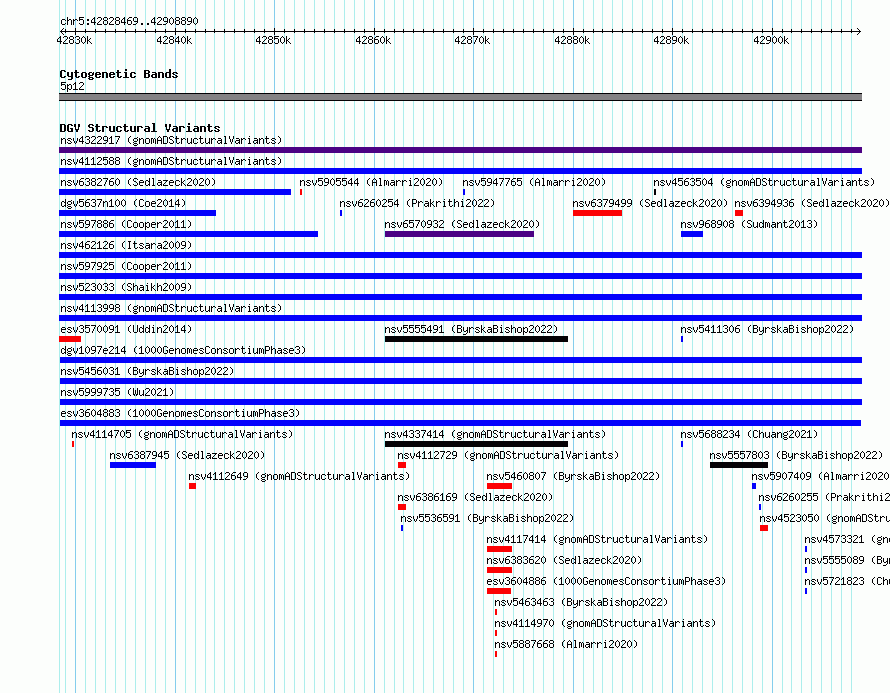Select nsv5721823 variant label

click(x=846, y=581)
